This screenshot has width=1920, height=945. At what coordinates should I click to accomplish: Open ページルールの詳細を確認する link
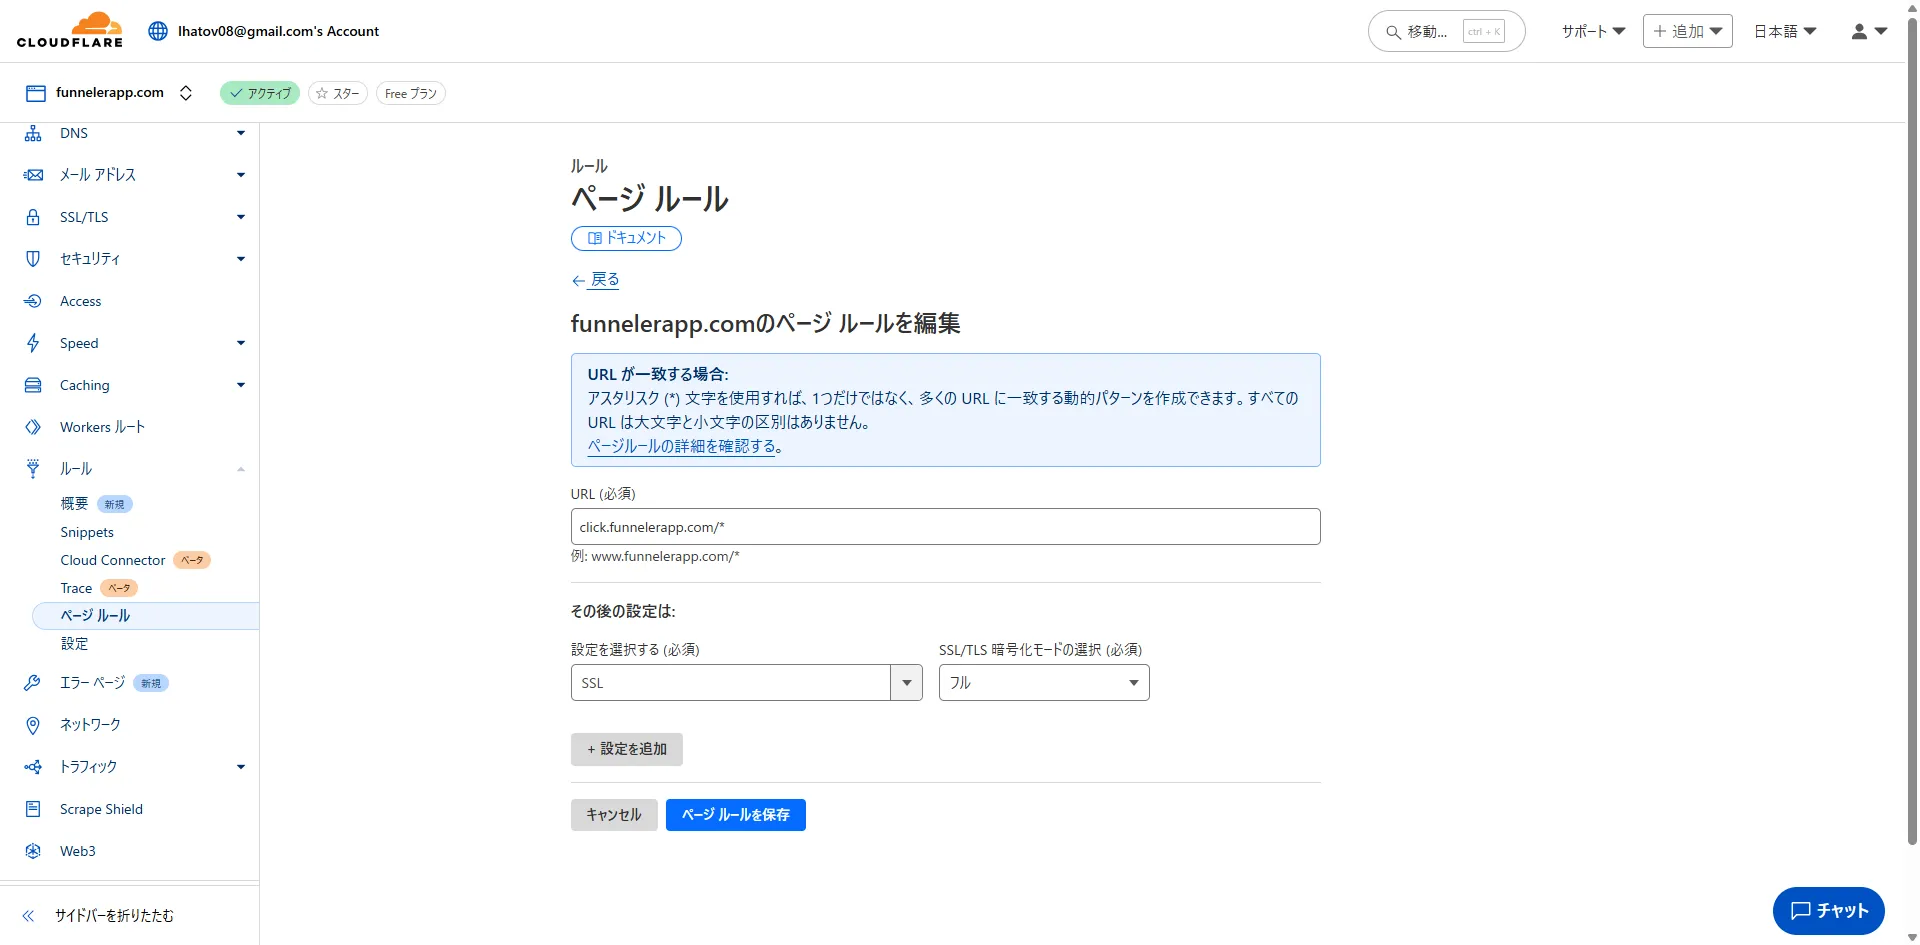(x=682, y=446)
